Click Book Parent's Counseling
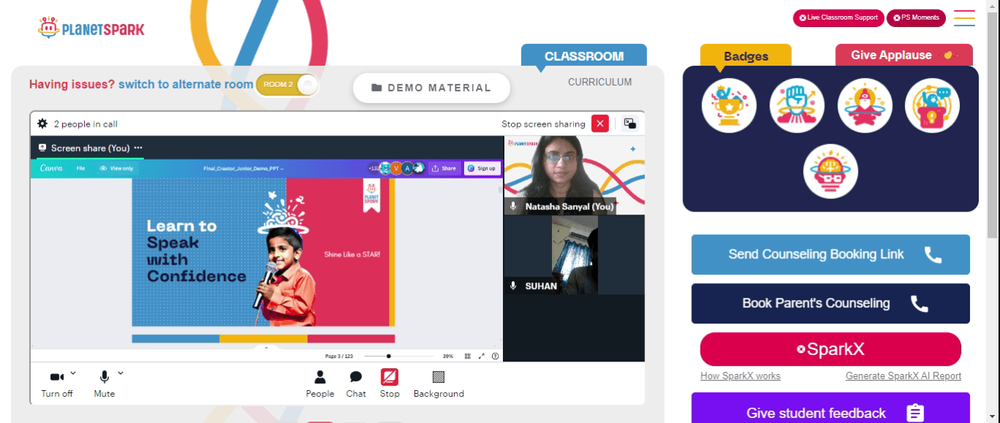The height and width of the screenshot is (423, 1000). point(830,304)
